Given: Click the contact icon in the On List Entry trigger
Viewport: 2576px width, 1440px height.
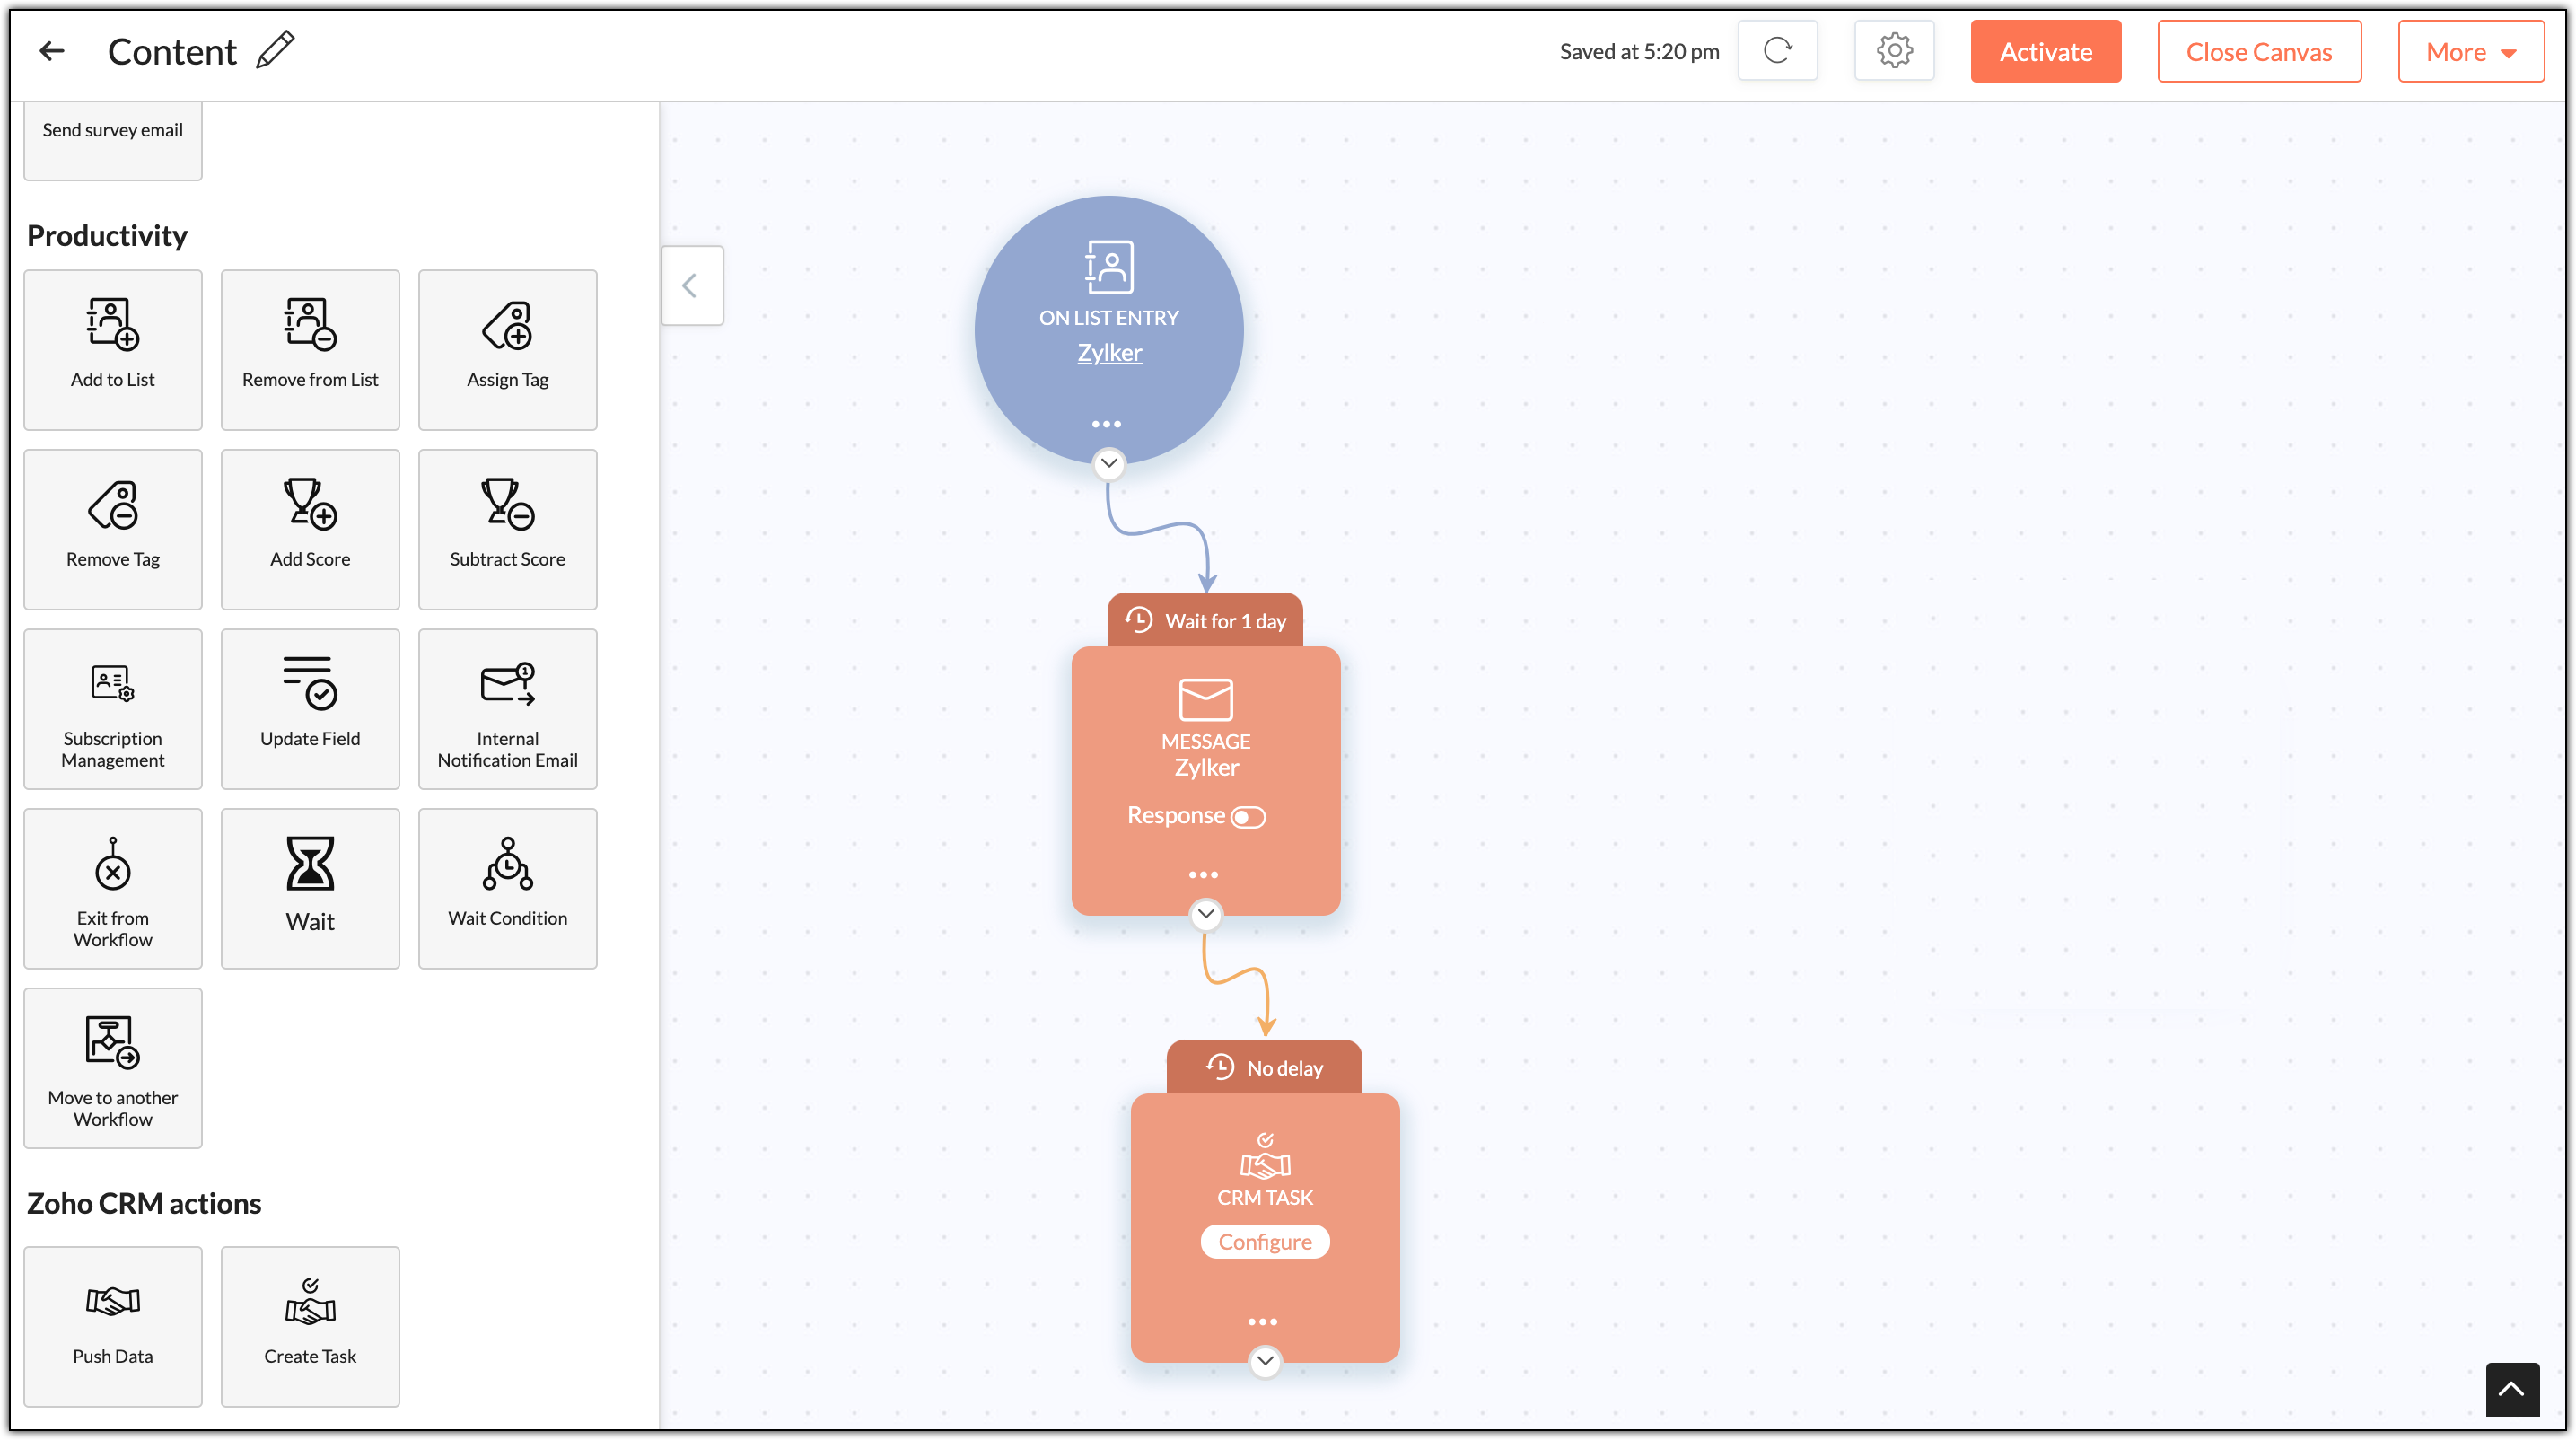Looking at the screenshot, I should (1109, 267).
